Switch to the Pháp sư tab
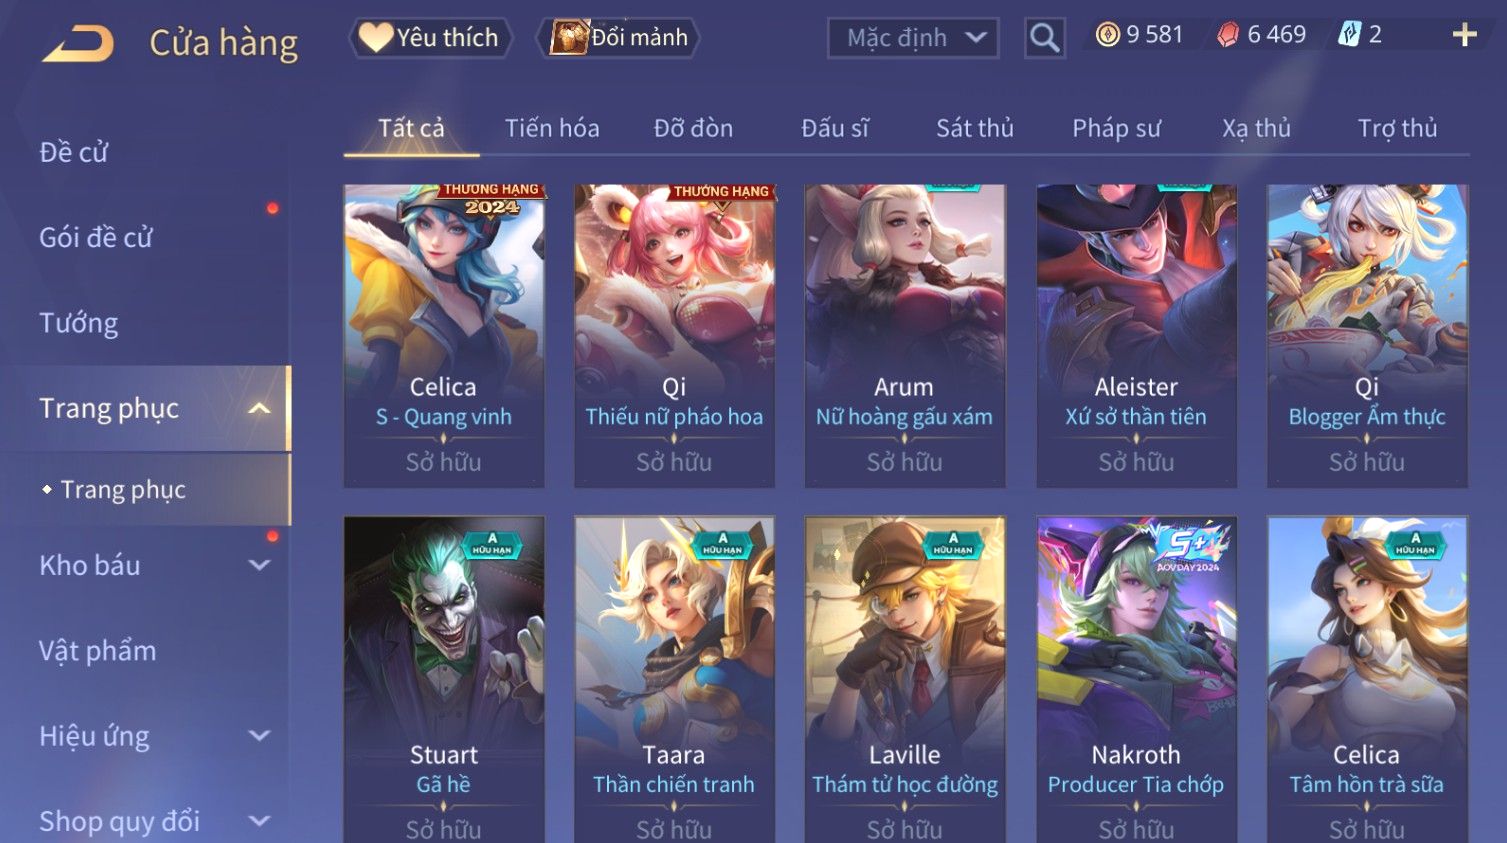This screenshot has width=1507, height=843. click(x=1116, y=128)
